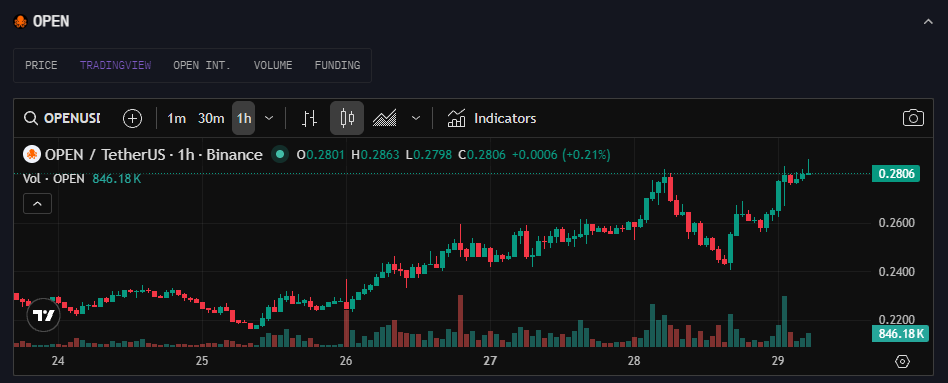Open chart settings hexagon icon

[902, 362]
